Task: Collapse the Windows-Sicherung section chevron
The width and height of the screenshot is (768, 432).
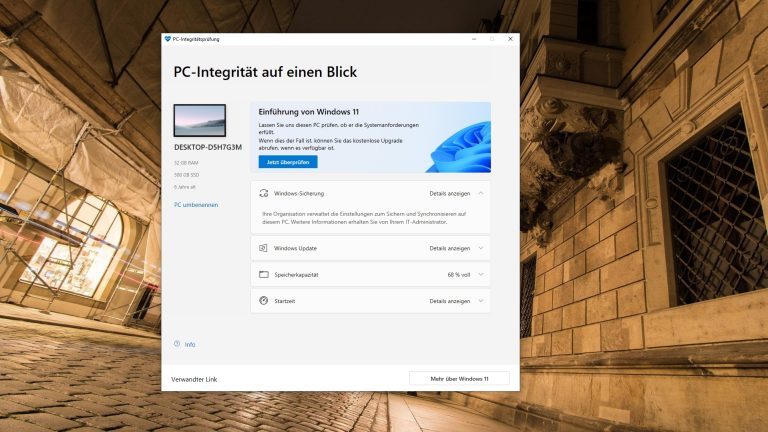Action: [x=480, y=193]
